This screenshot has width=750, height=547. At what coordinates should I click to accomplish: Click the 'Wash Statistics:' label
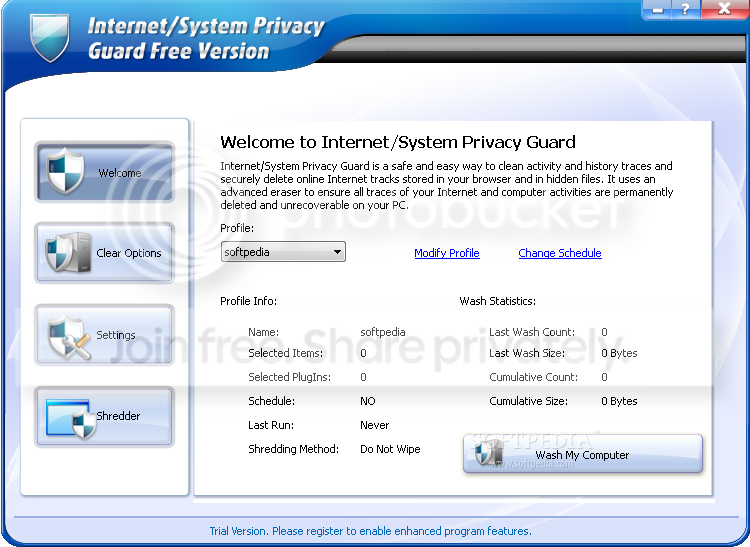pyautogui.click(x=497, y=301)
